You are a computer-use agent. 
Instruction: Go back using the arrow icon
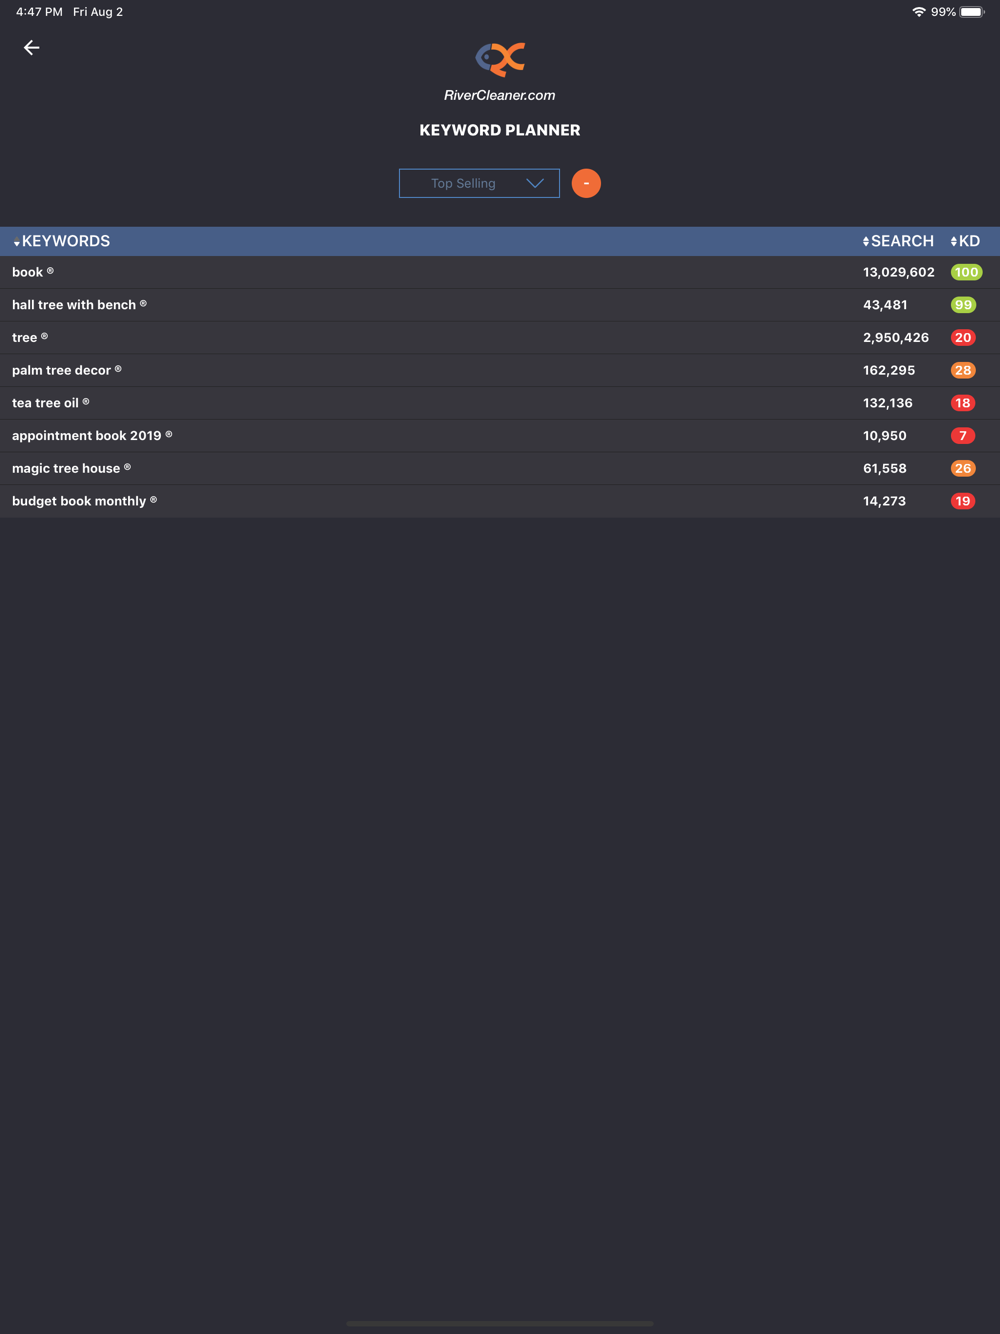32,48
